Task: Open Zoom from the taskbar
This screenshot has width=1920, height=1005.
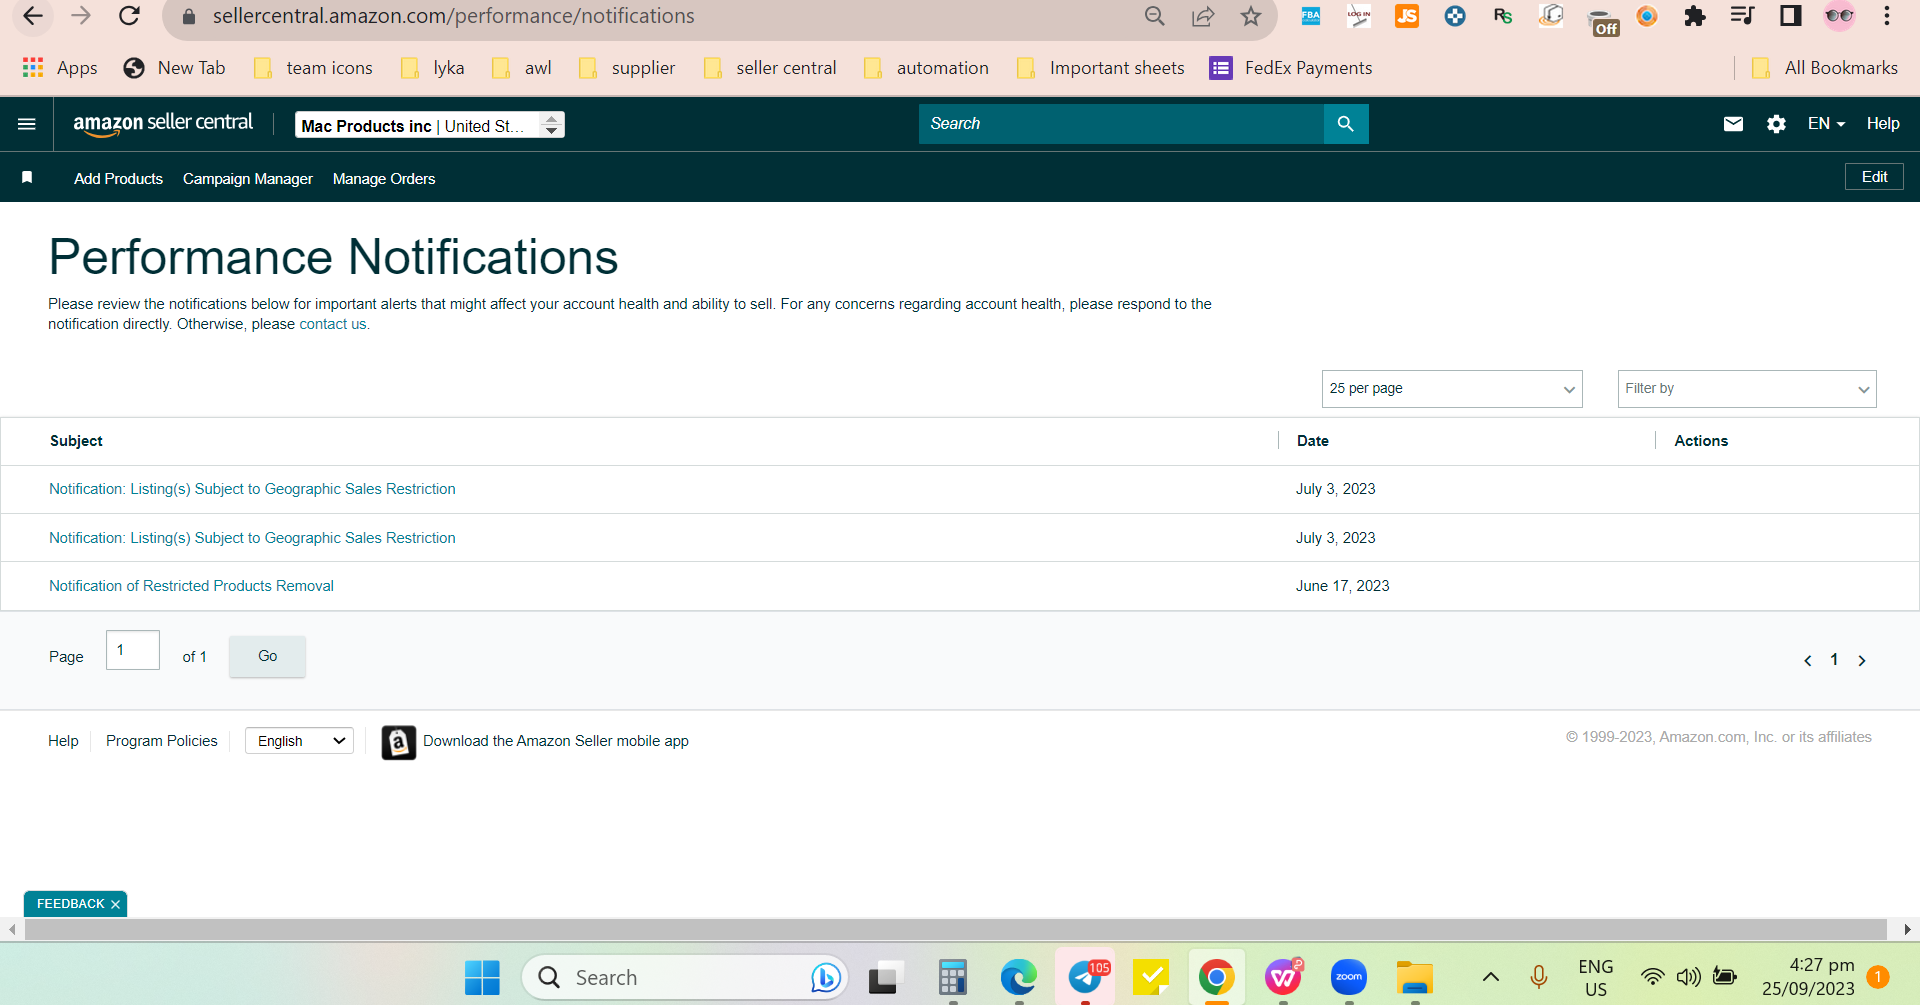Action: pos(1349,978)
